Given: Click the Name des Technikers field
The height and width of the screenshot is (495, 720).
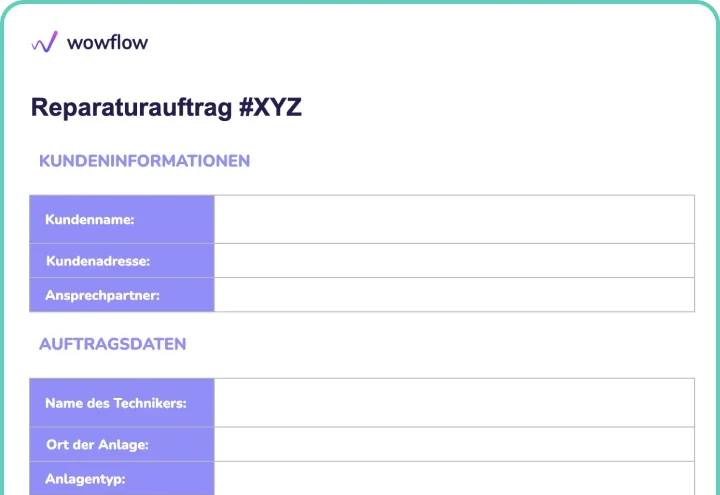Looking at the screenshot, I should click(x=454, y=403).
